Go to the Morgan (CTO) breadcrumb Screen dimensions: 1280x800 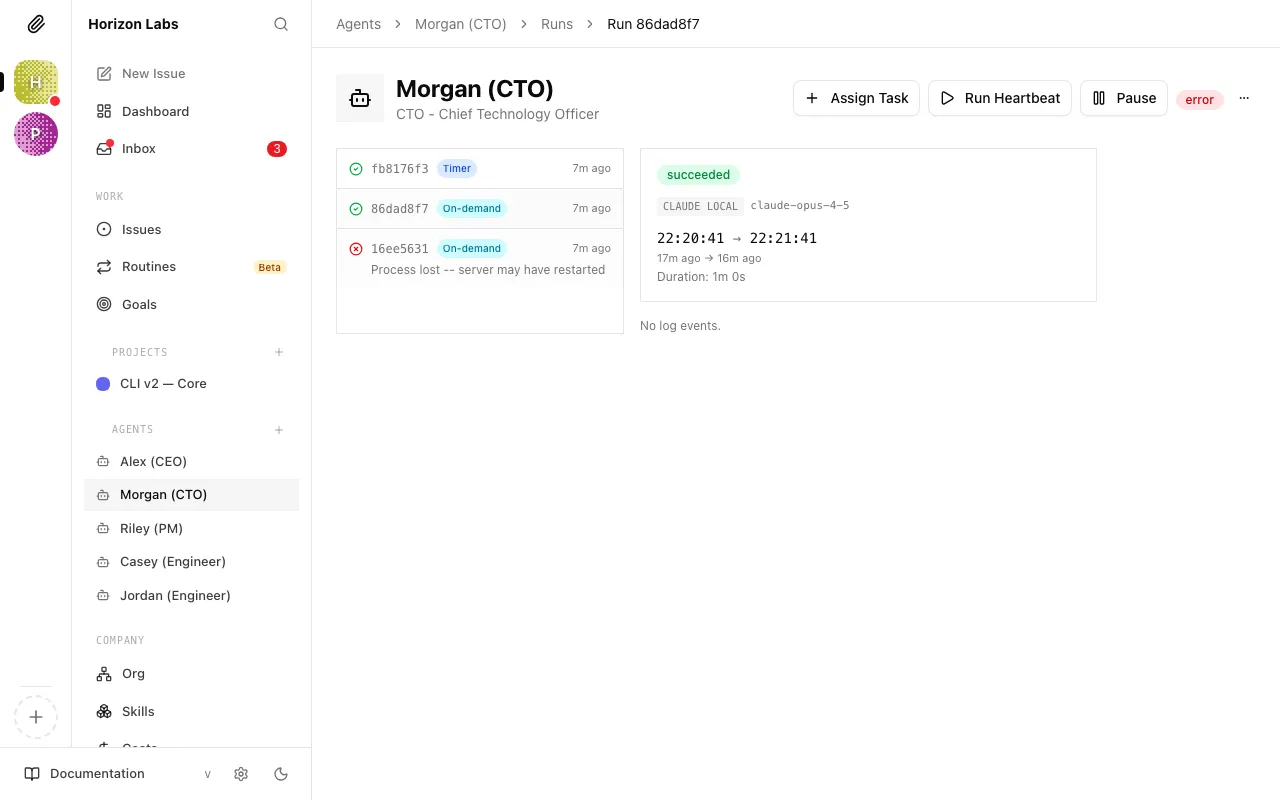tap(461, 24)
